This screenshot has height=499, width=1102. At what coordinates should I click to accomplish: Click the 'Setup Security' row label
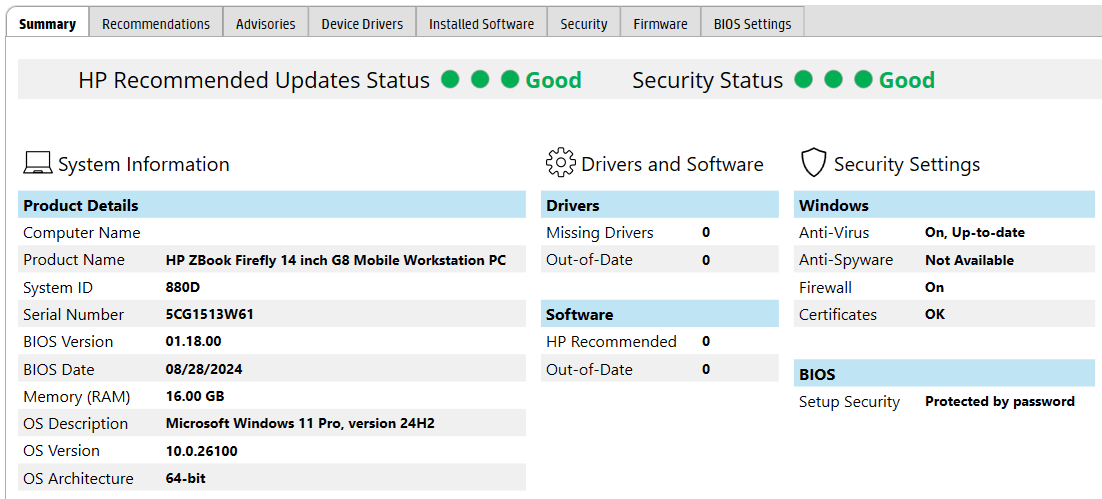(x=849, y=402)
